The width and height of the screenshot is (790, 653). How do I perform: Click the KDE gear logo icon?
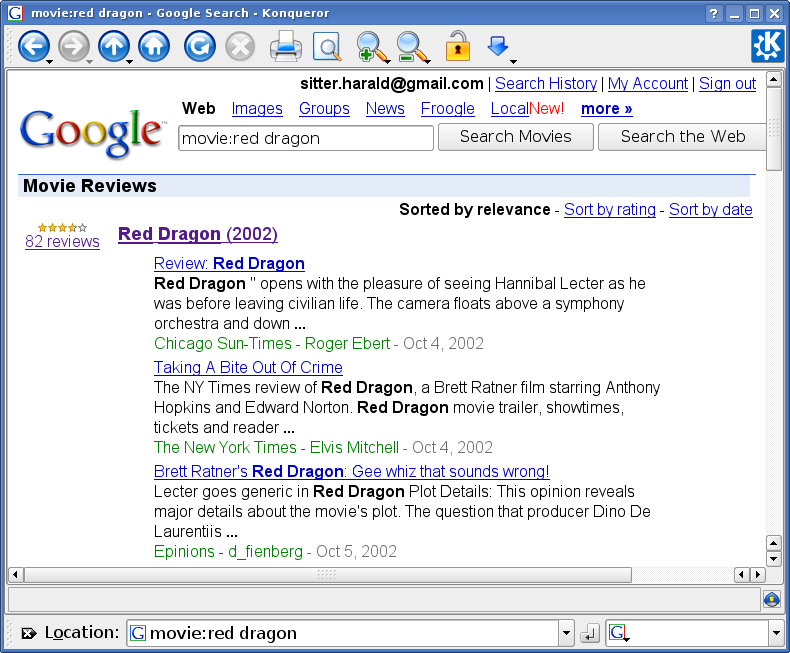[768, 46]
